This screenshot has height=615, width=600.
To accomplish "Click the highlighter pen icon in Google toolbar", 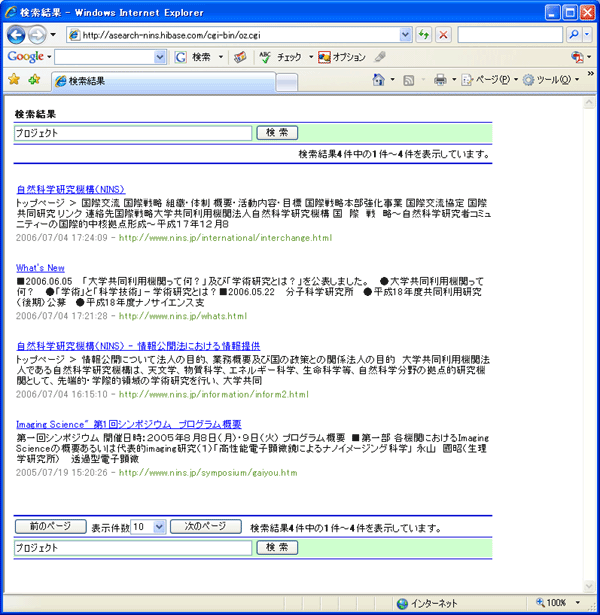I will pyautogui.click(x=380, y=57).
